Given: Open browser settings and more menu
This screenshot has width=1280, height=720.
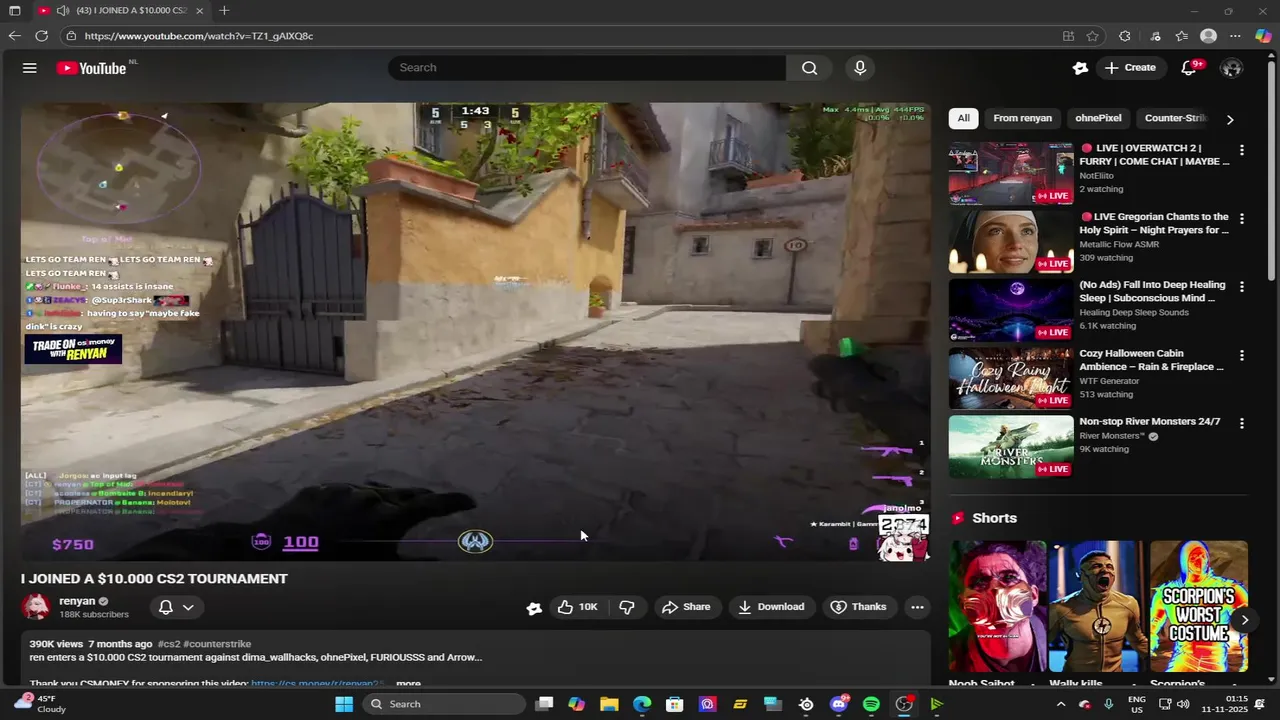Looking at the screenshot, I should point(1235,36).
